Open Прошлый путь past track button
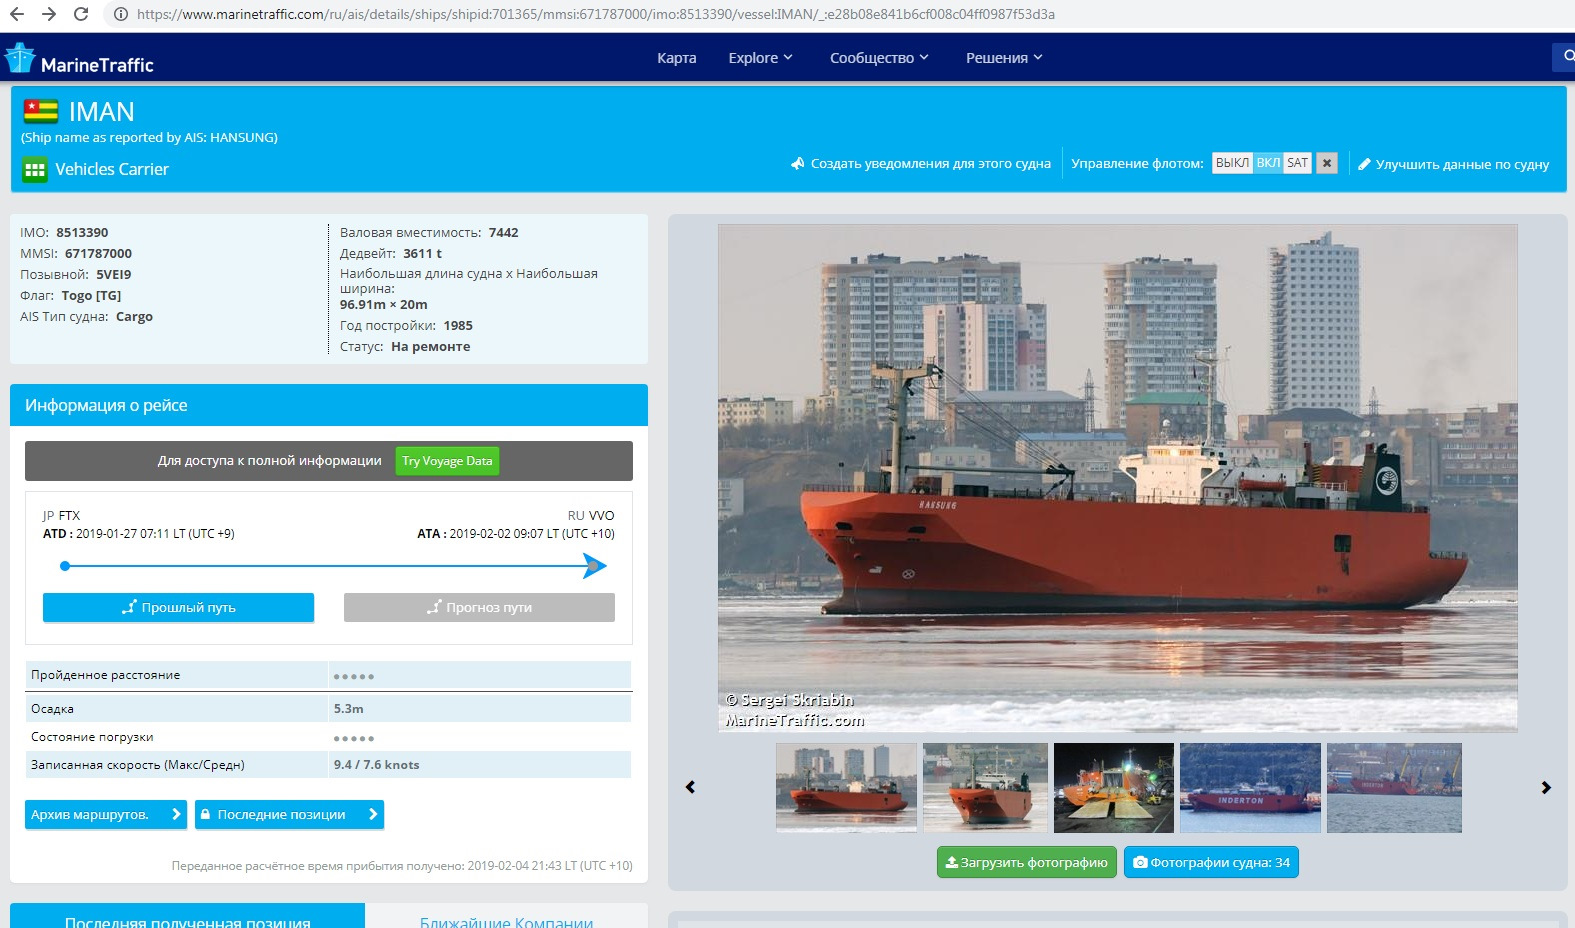 [x=178, y=607]
